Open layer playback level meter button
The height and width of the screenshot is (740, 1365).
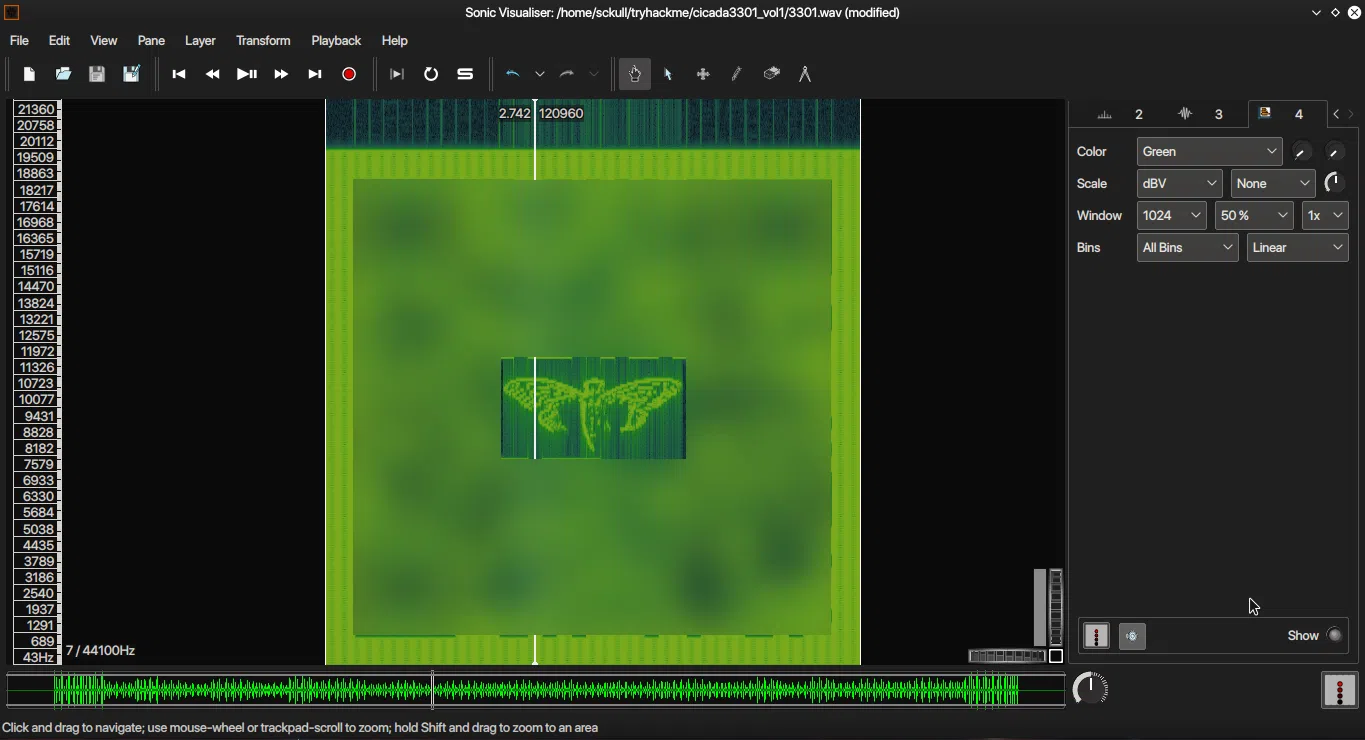click(1097, 636)
